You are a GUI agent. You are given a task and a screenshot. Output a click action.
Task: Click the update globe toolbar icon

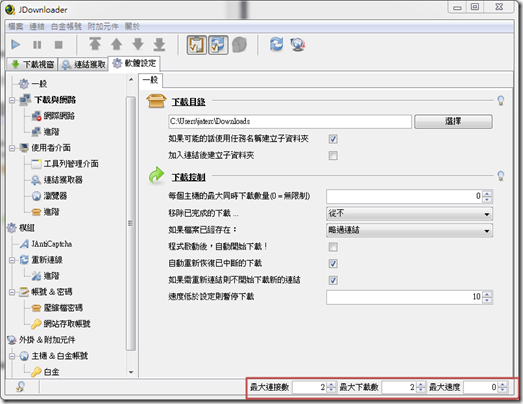point(298,44)
